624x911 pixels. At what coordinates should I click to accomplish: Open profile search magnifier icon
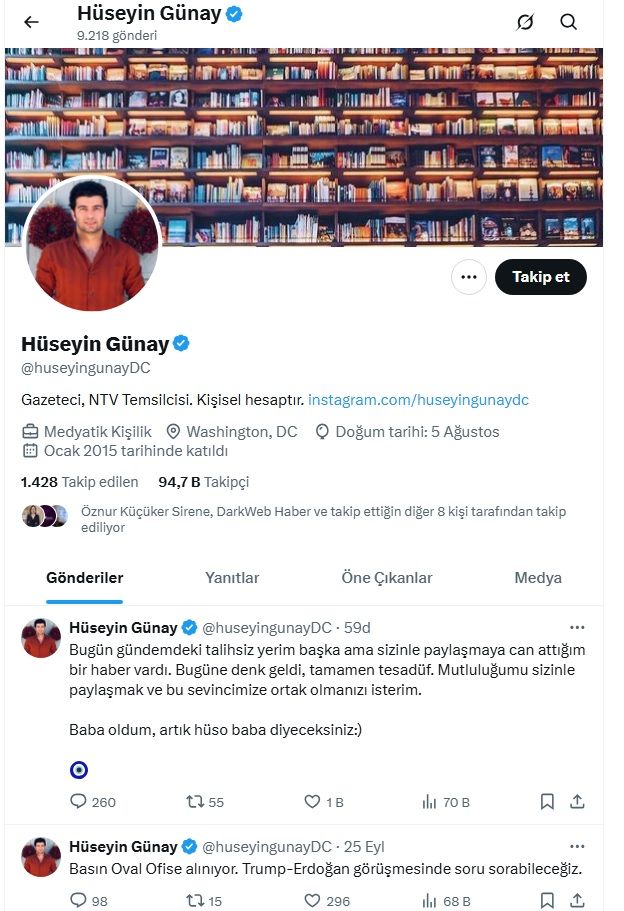click(x=568, y=22)
